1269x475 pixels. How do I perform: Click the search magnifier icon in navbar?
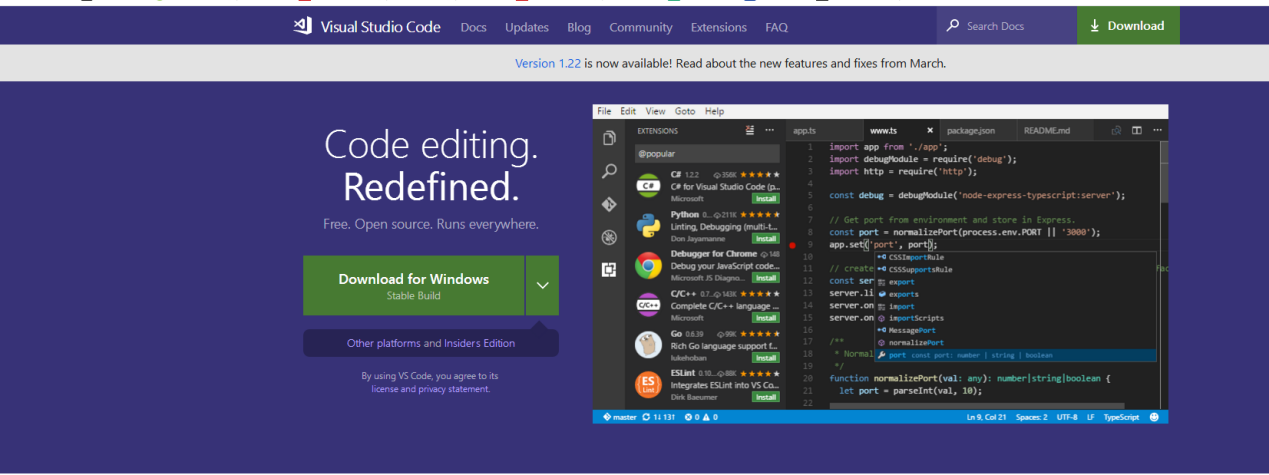(x=952, y=26)
